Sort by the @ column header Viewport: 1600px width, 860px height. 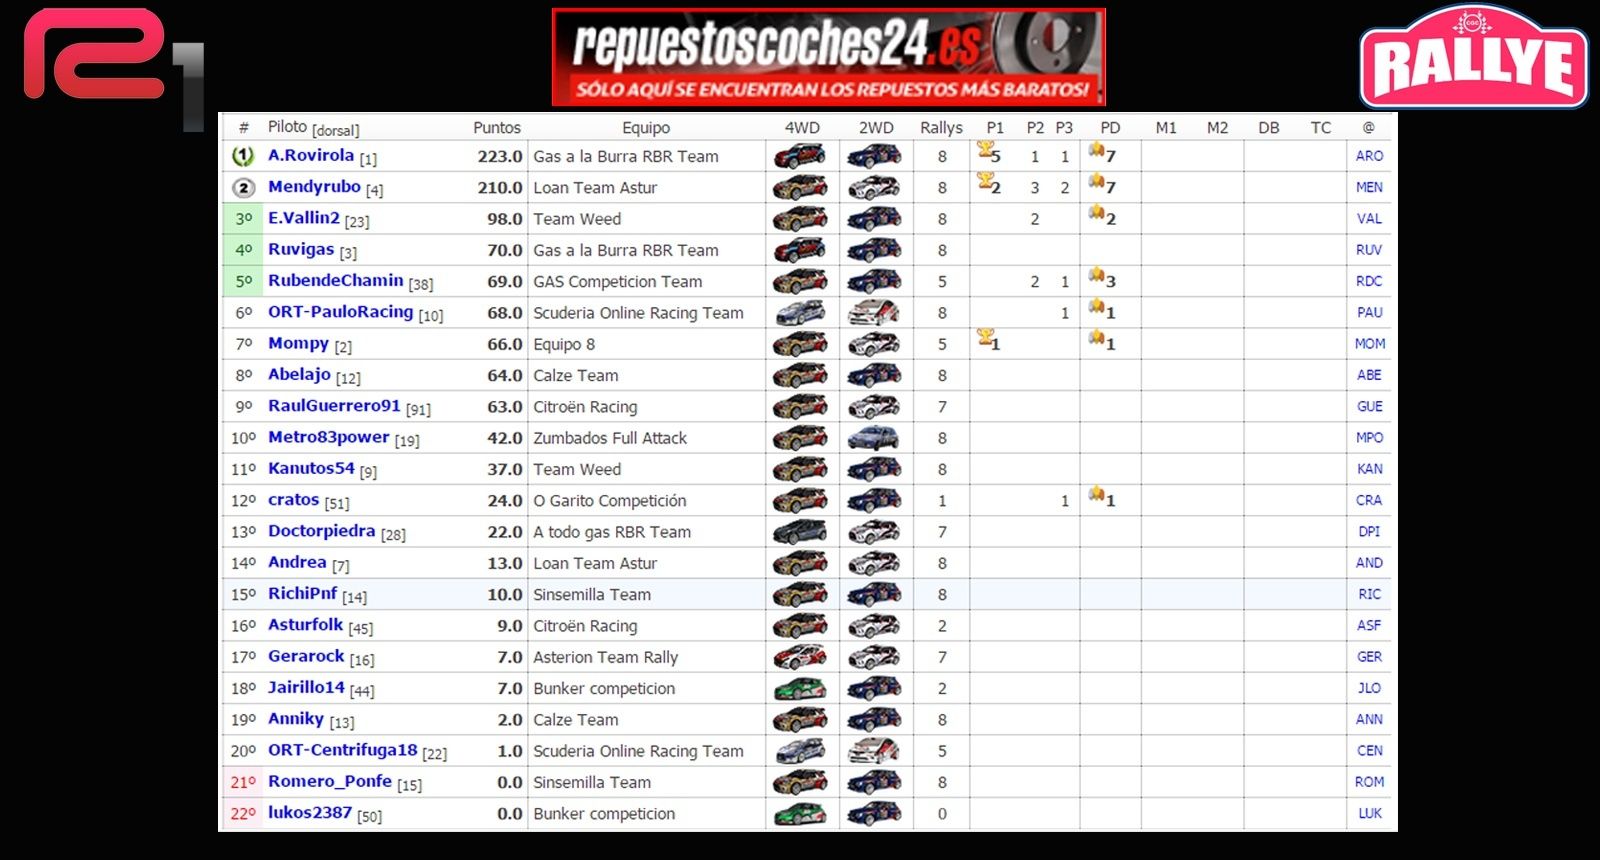click(x=1369, y=127)
